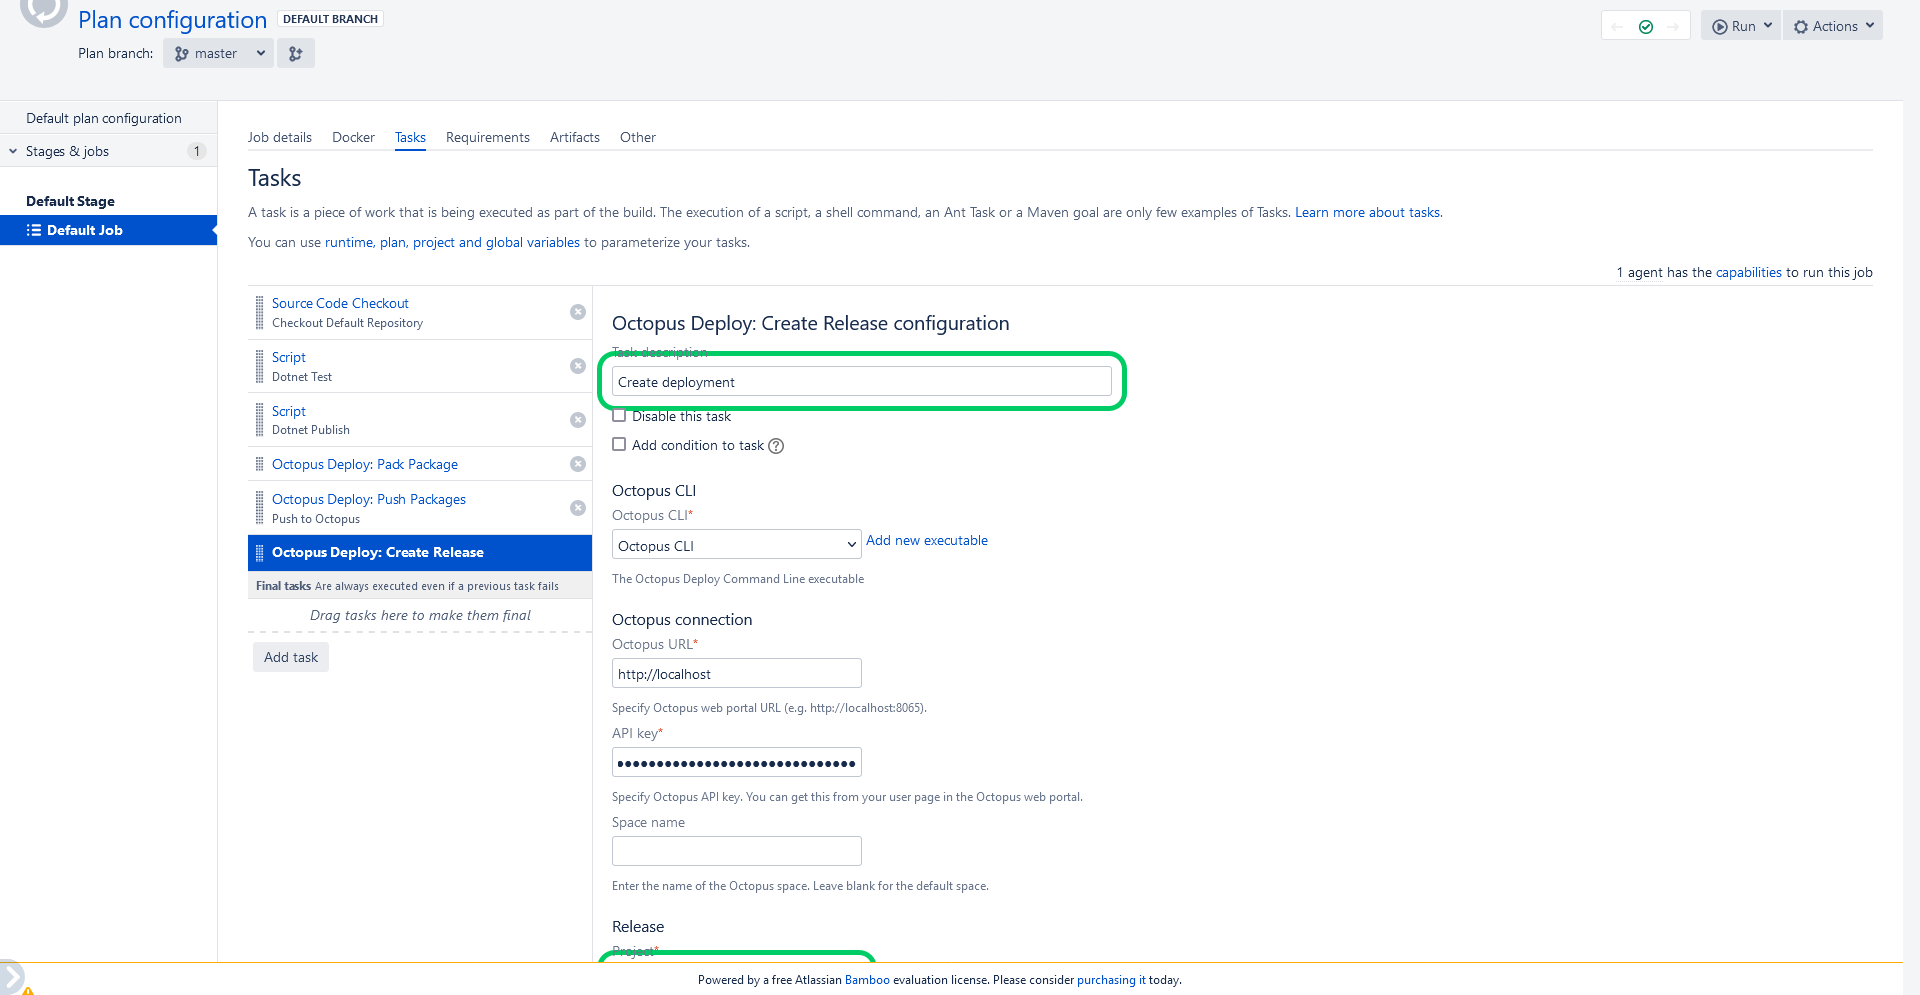Remove the Push Packages task
Viewport: 1920px width, 995px height.
[578, 508]
